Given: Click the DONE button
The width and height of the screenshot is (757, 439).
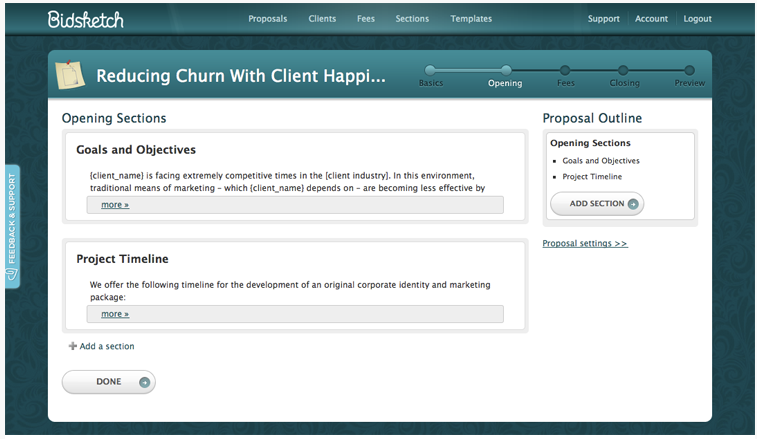Looking at the screenshot, I should click(x=109, y=382).
